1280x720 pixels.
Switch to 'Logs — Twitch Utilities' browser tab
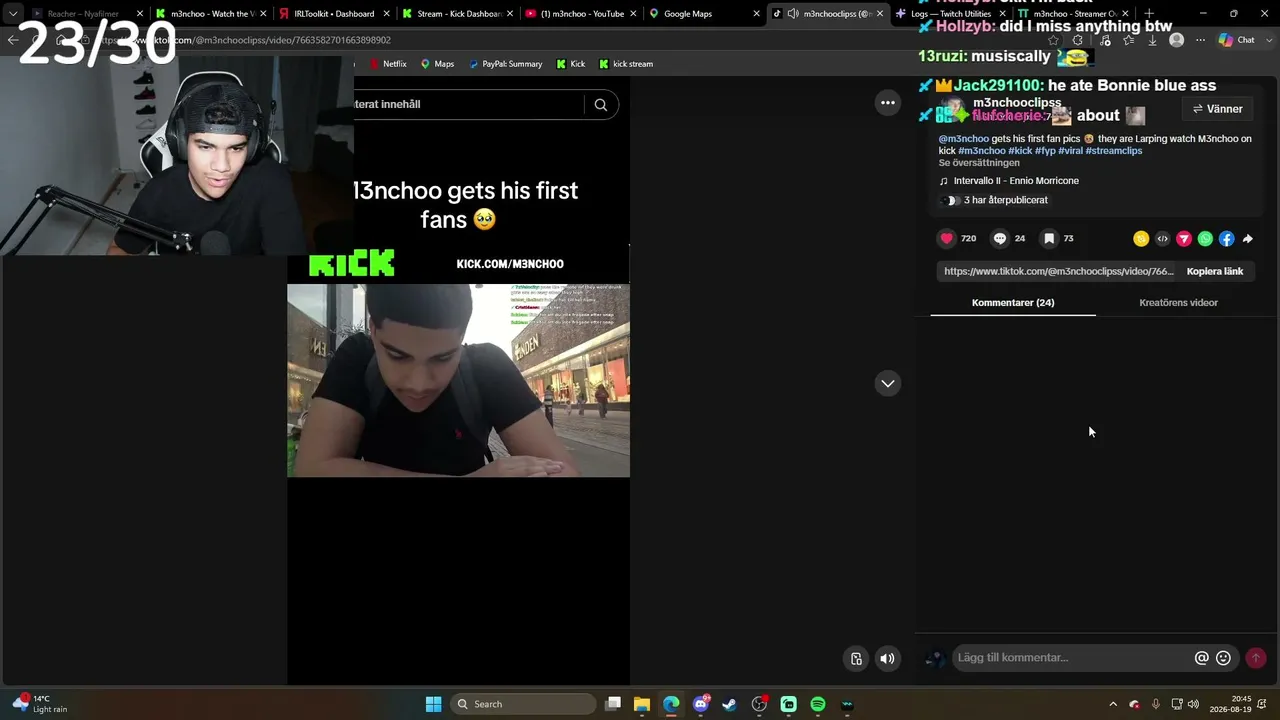click(x=951, y=14)
